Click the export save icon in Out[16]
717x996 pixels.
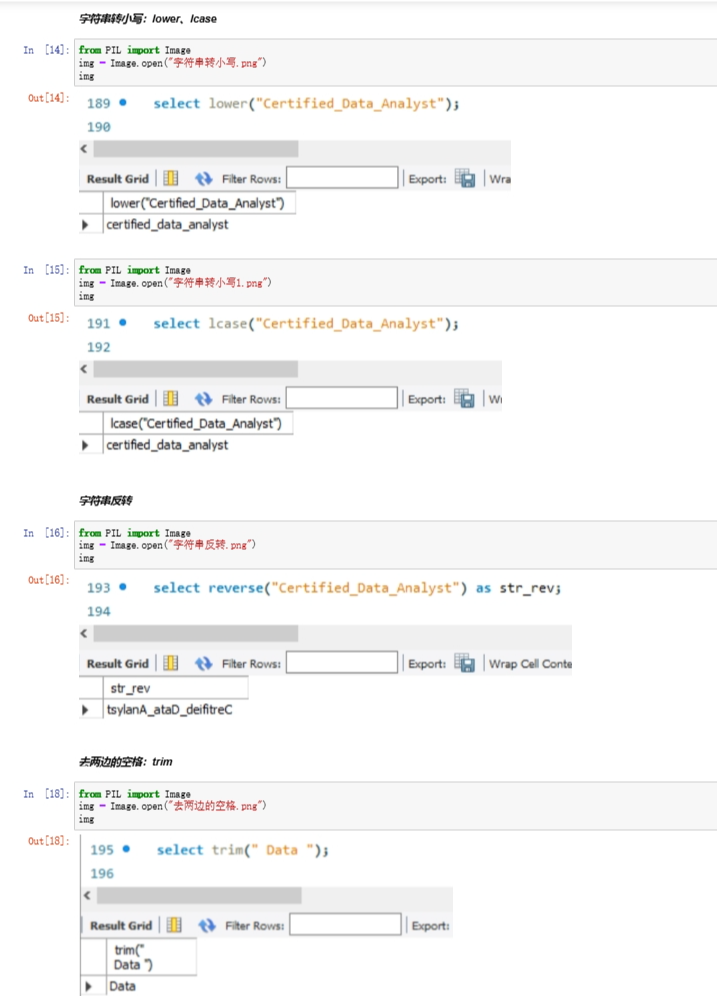(x=464, y=663)
